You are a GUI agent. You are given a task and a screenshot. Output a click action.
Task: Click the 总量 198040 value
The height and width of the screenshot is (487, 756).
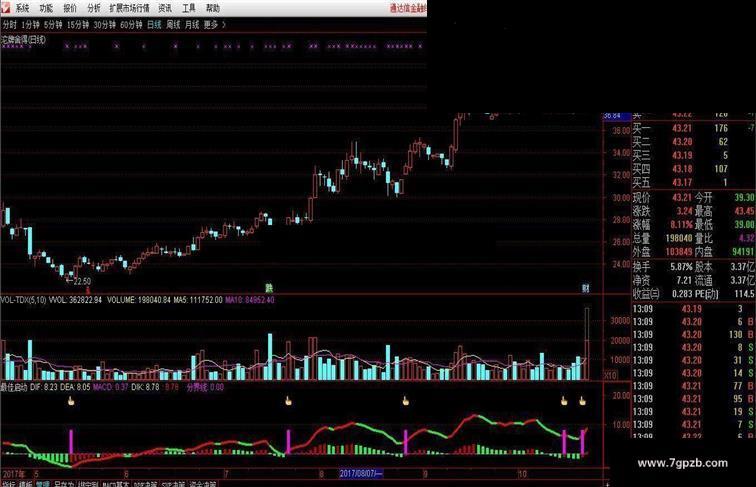click(x=679, y=238)
